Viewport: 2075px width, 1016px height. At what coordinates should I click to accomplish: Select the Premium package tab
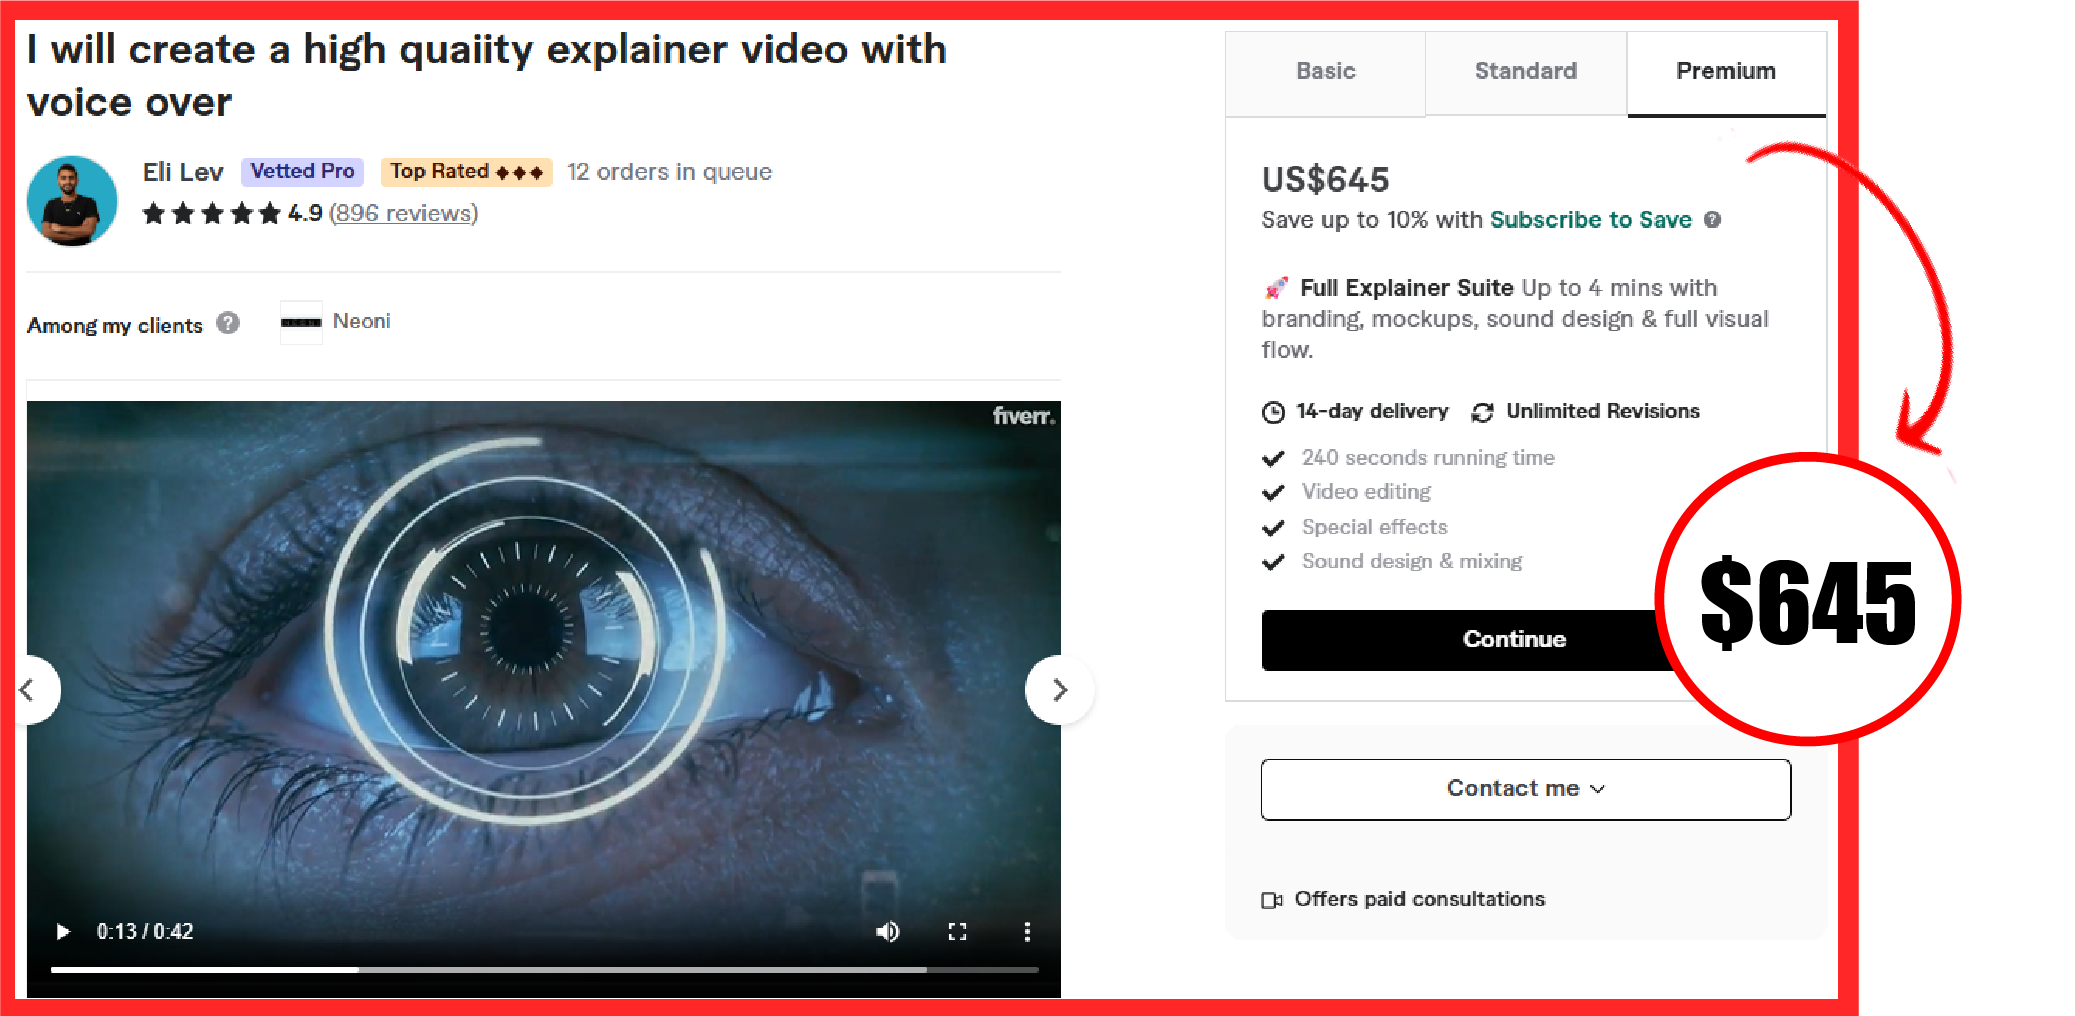[1726, 72]
